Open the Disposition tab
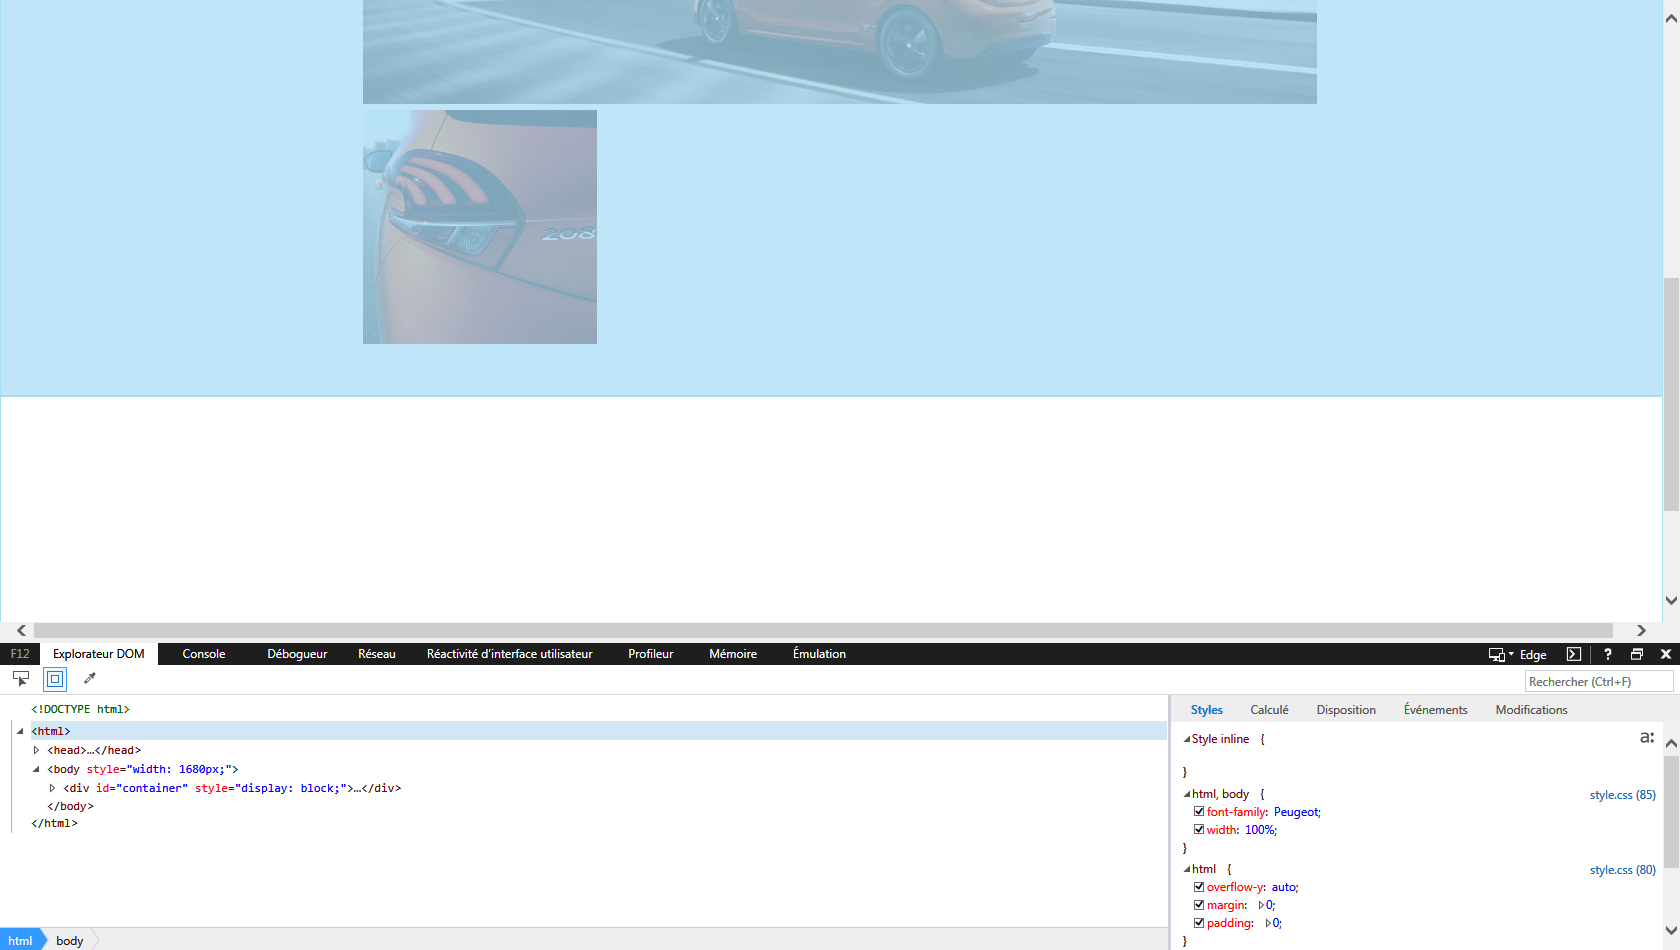1680x950 pixels. click(x=1346, y=710)
